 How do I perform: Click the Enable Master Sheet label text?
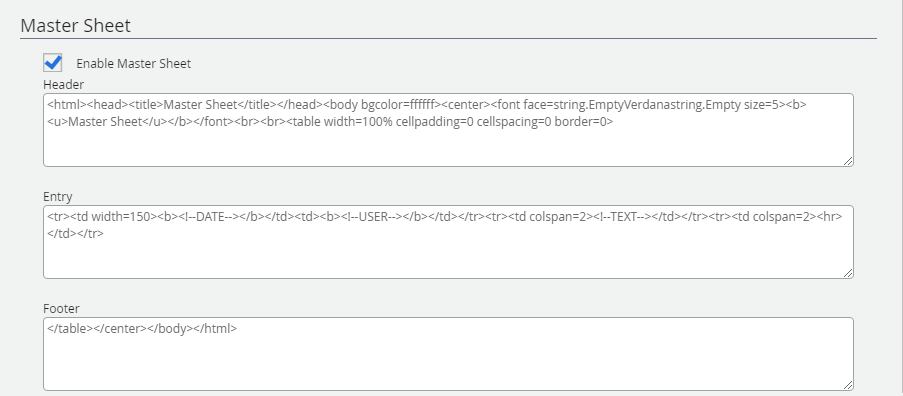coord(134,63)
